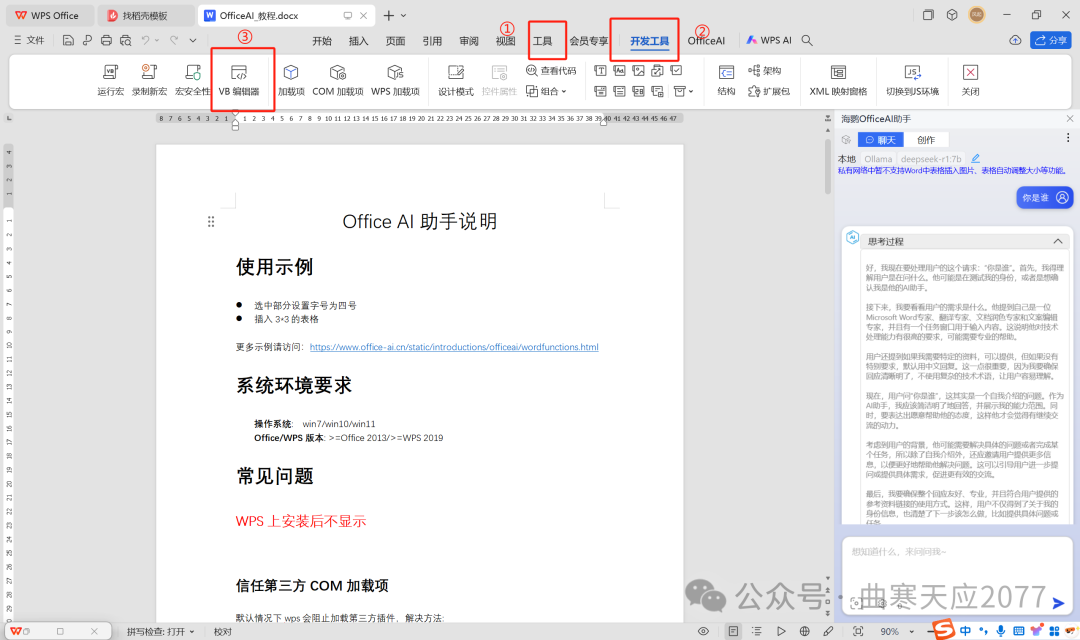
Task: Open COM 加载项 add-ins
Action: click(338, 80)
